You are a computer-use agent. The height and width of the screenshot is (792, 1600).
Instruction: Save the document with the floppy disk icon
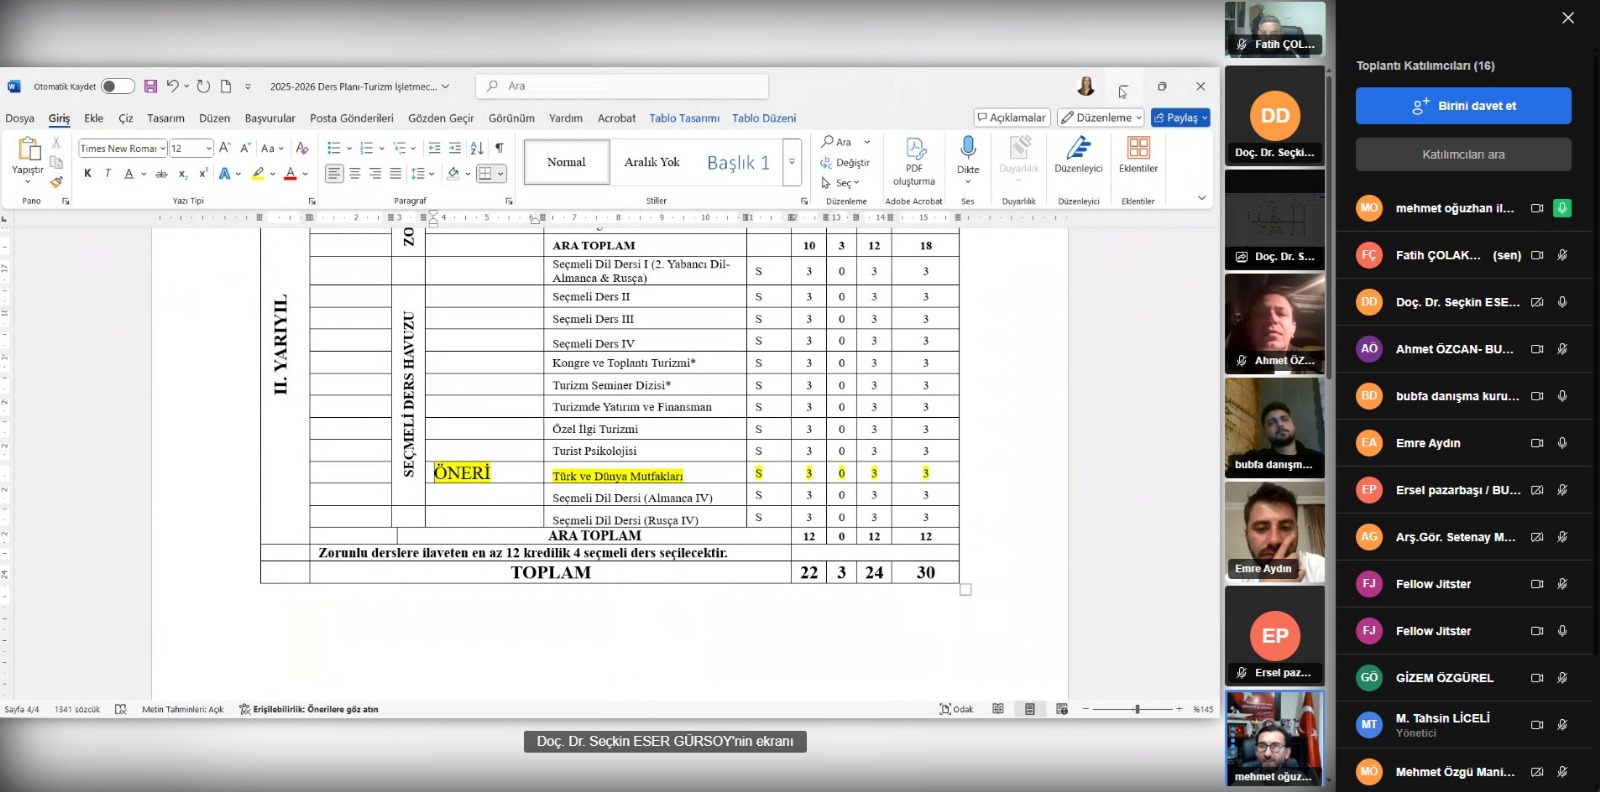150,86
